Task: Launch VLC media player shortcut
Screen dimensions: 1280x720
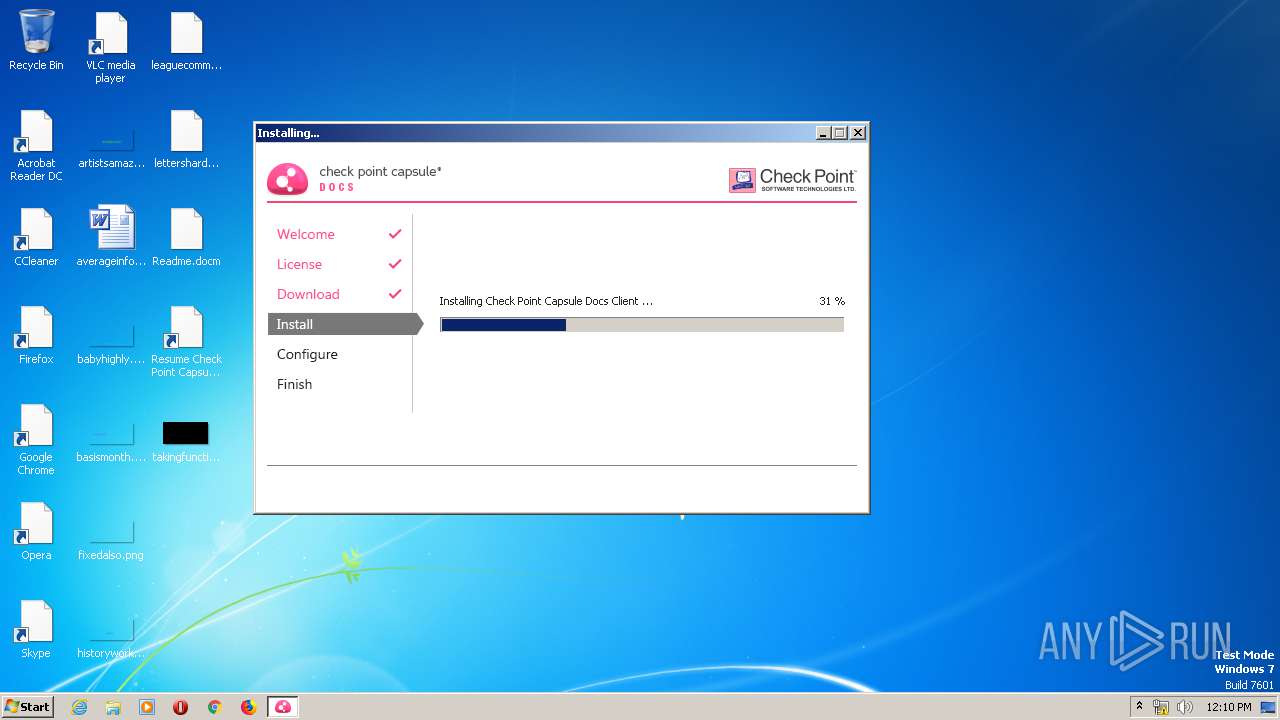Action: [110, 48]
